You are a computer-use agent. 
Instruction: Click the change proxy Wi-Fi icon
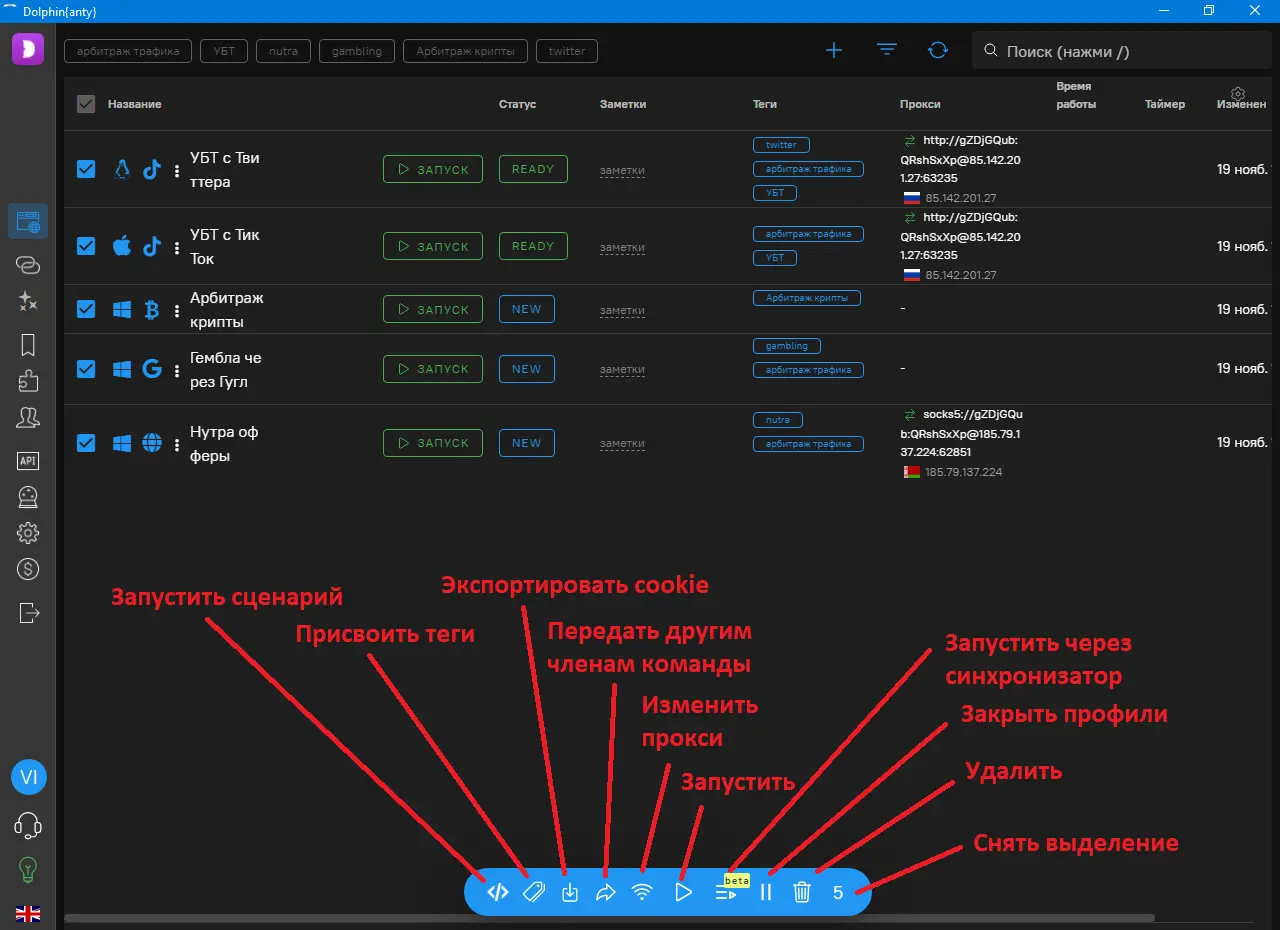click(643, 893)
